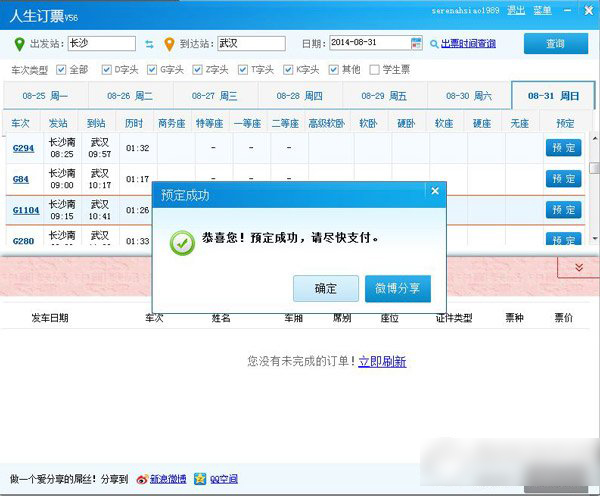Click the orange arrival station pin icon
The width and height of the screenshot is (600, 496).
[x=169, y=44]
